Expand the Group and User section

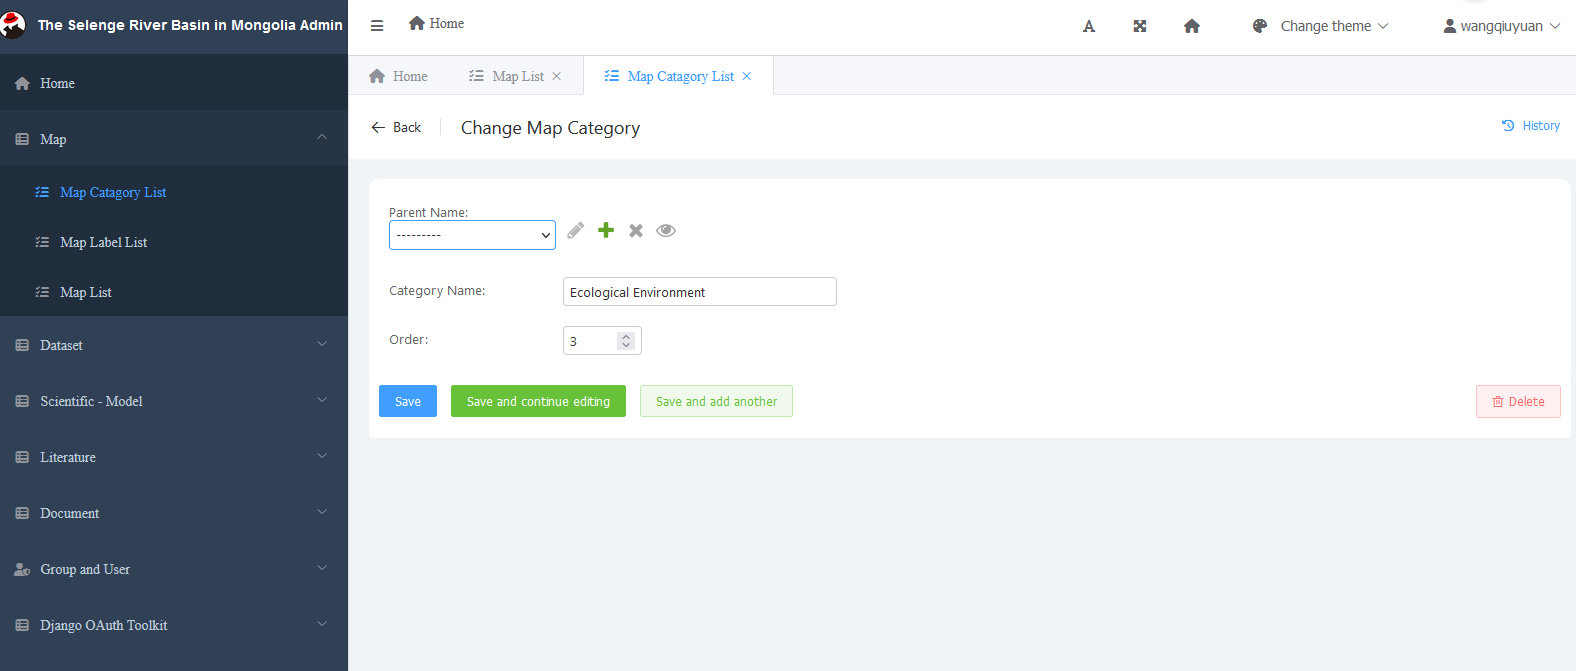click(174, 569)
